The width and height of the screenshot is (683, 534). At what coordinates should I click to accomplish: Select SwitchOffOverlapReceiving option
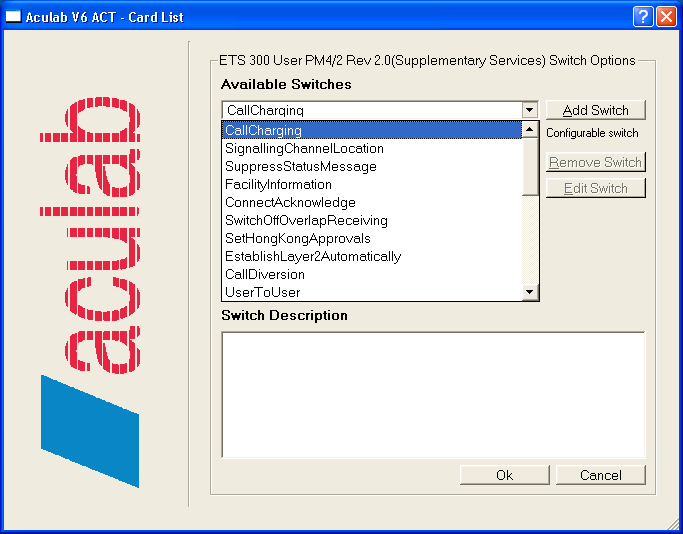[x=372, y=220]
